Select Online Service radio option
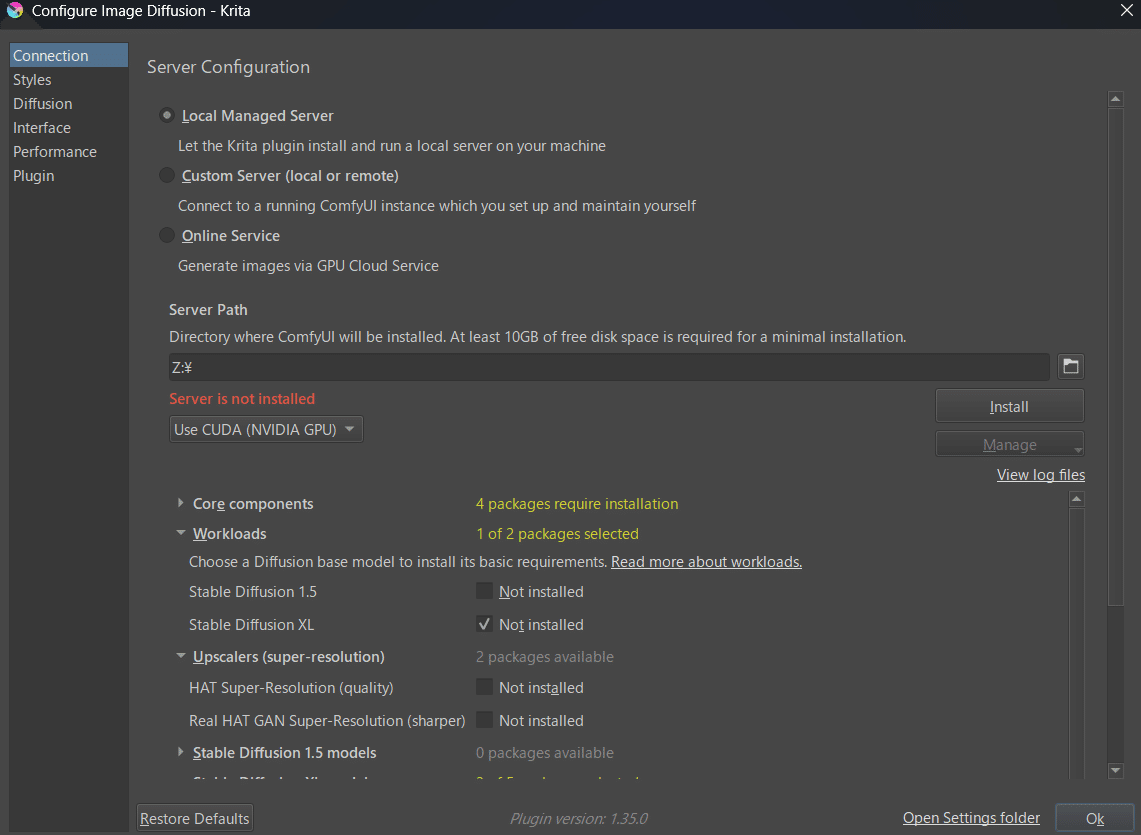This screenshot has width=1141, height=835. [167, 236]
